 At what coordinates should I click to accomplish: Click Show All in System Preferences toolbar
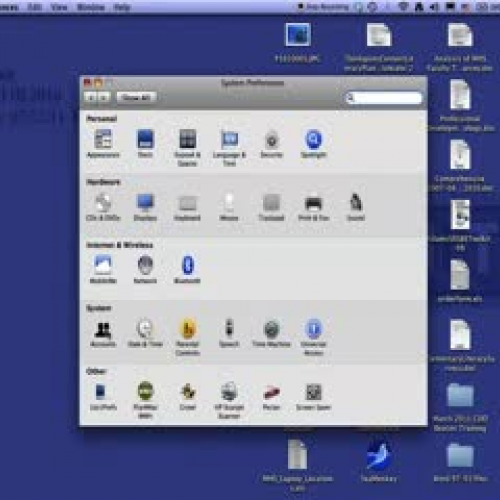[x=136, y=97]
